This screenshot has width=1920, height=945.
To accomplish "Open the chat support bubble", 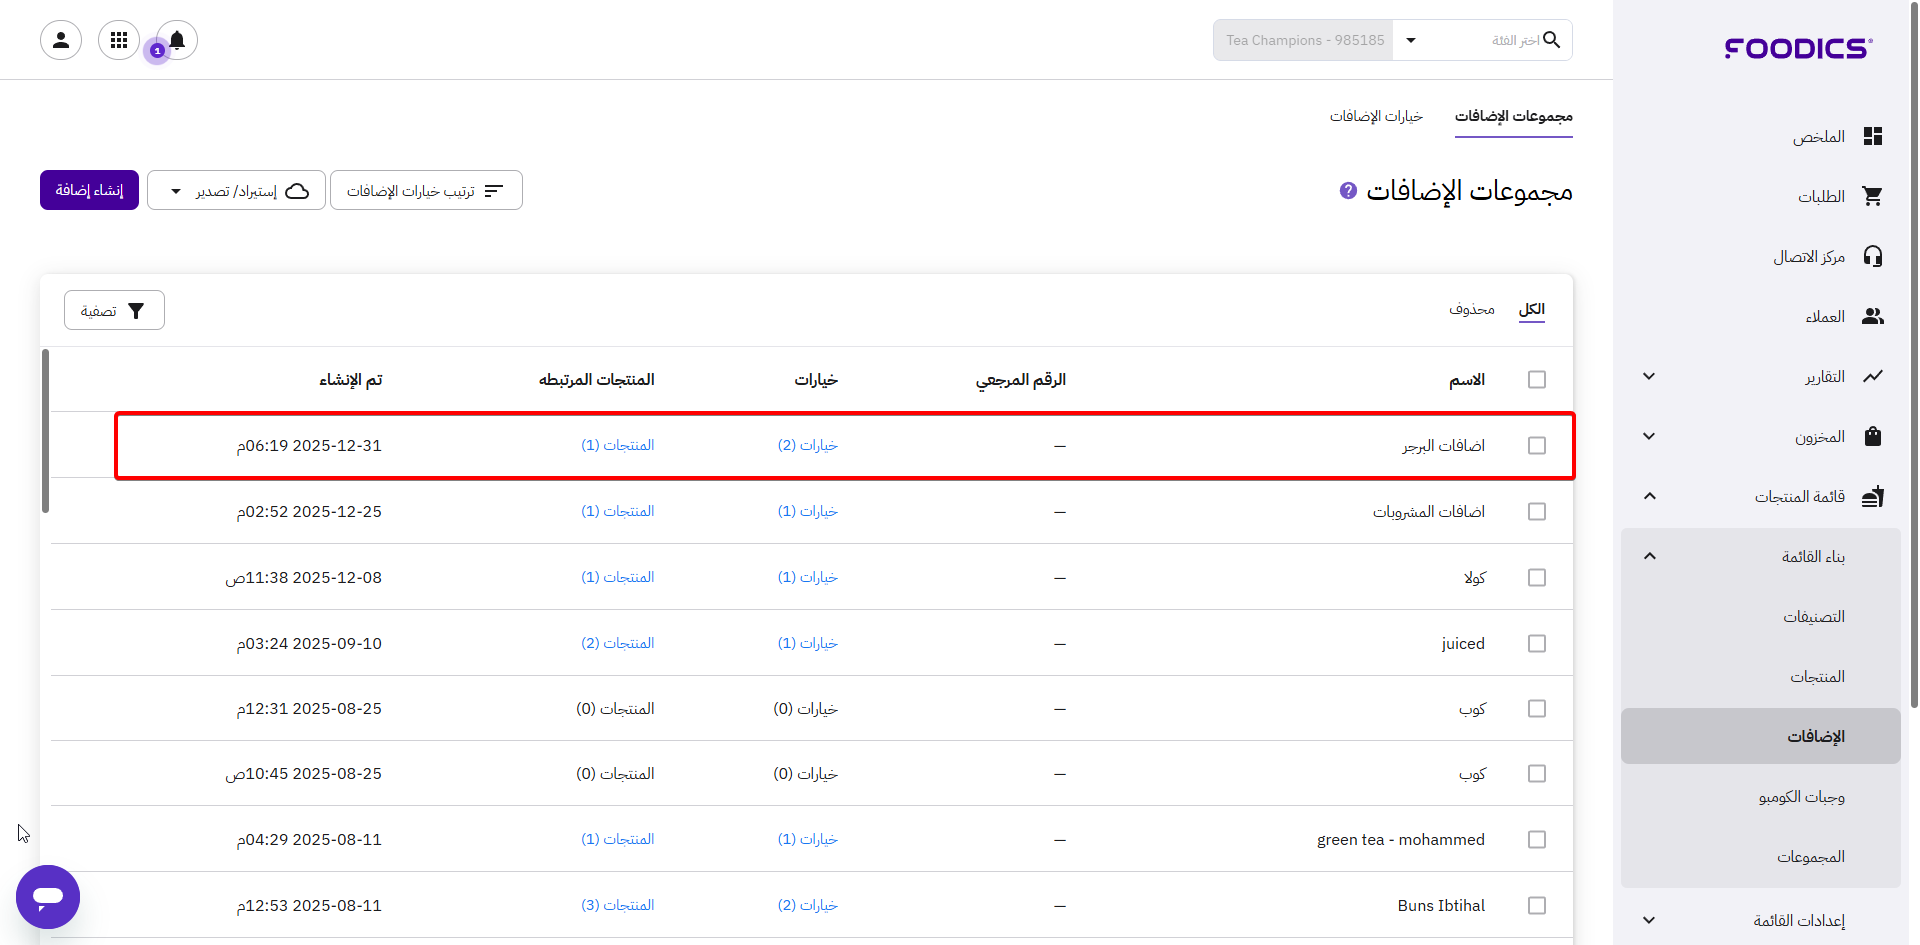I will 48,896.
